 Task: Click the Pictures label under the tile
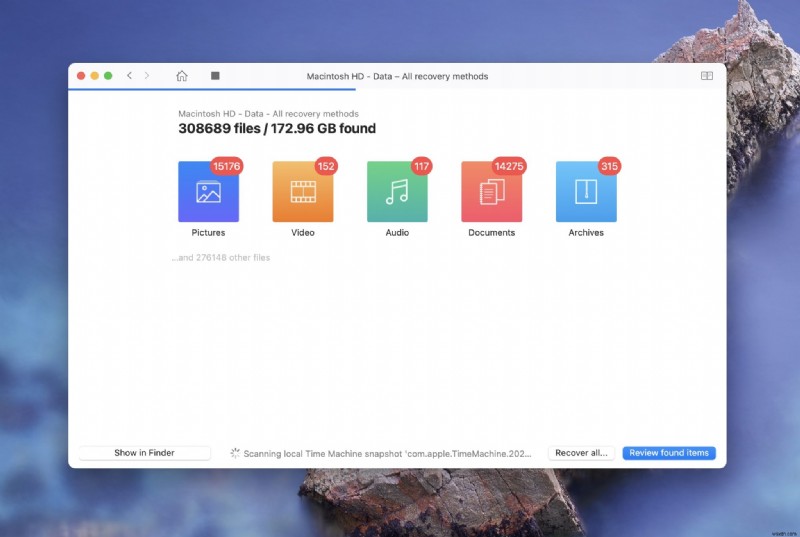pyautogui.click(x=208, y=233)
